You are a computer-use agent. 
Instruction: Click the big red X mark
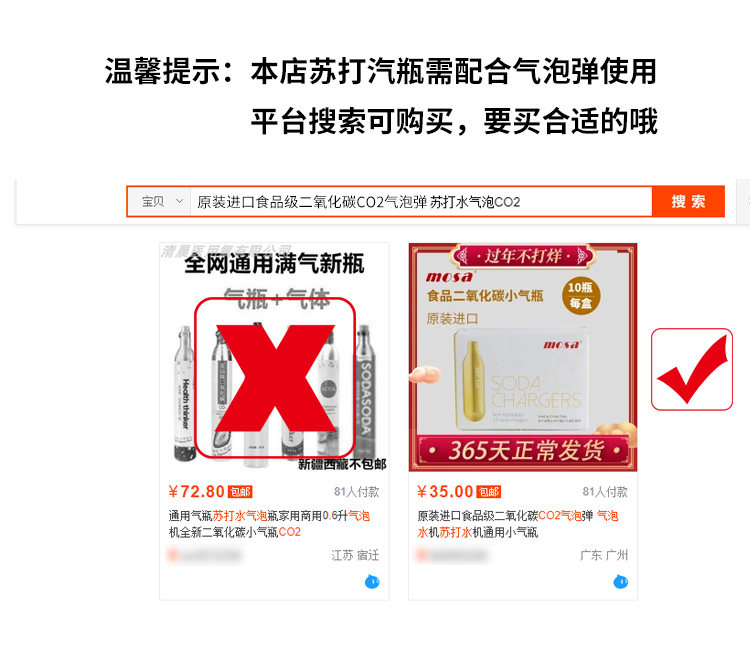275,378
